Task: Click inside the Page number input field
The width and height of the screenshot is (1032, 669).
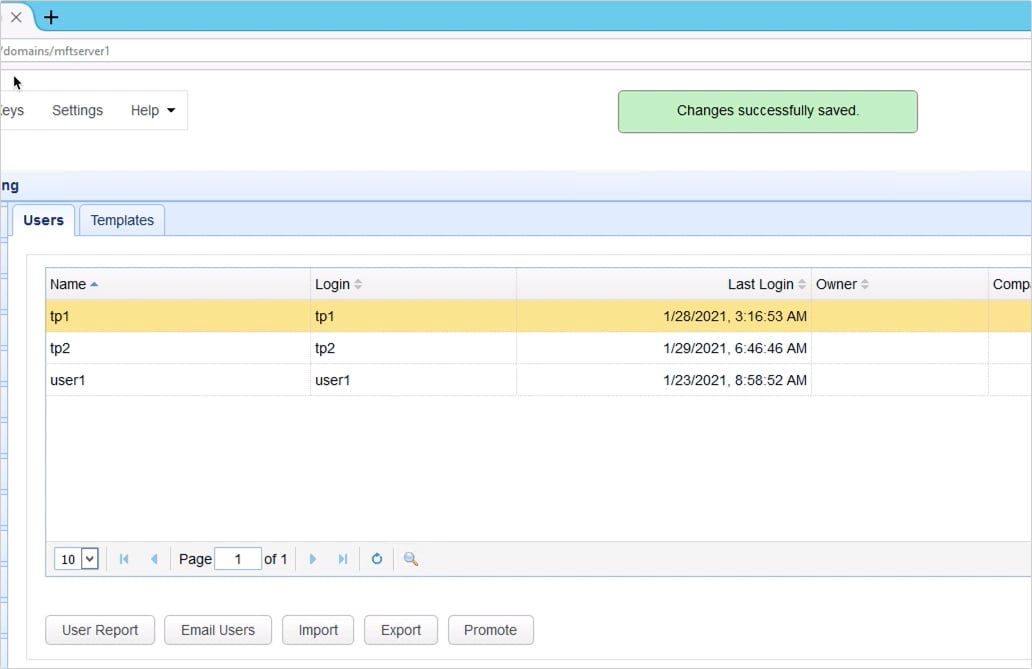Action: coord(238,559)
